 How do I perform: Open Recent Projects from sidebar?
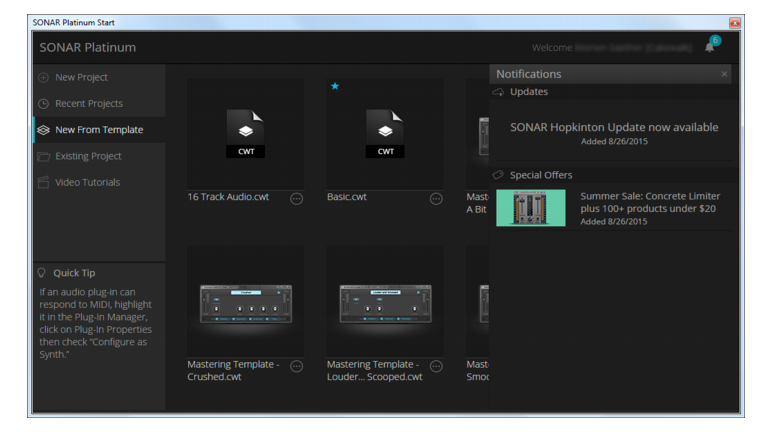(100, 103)
